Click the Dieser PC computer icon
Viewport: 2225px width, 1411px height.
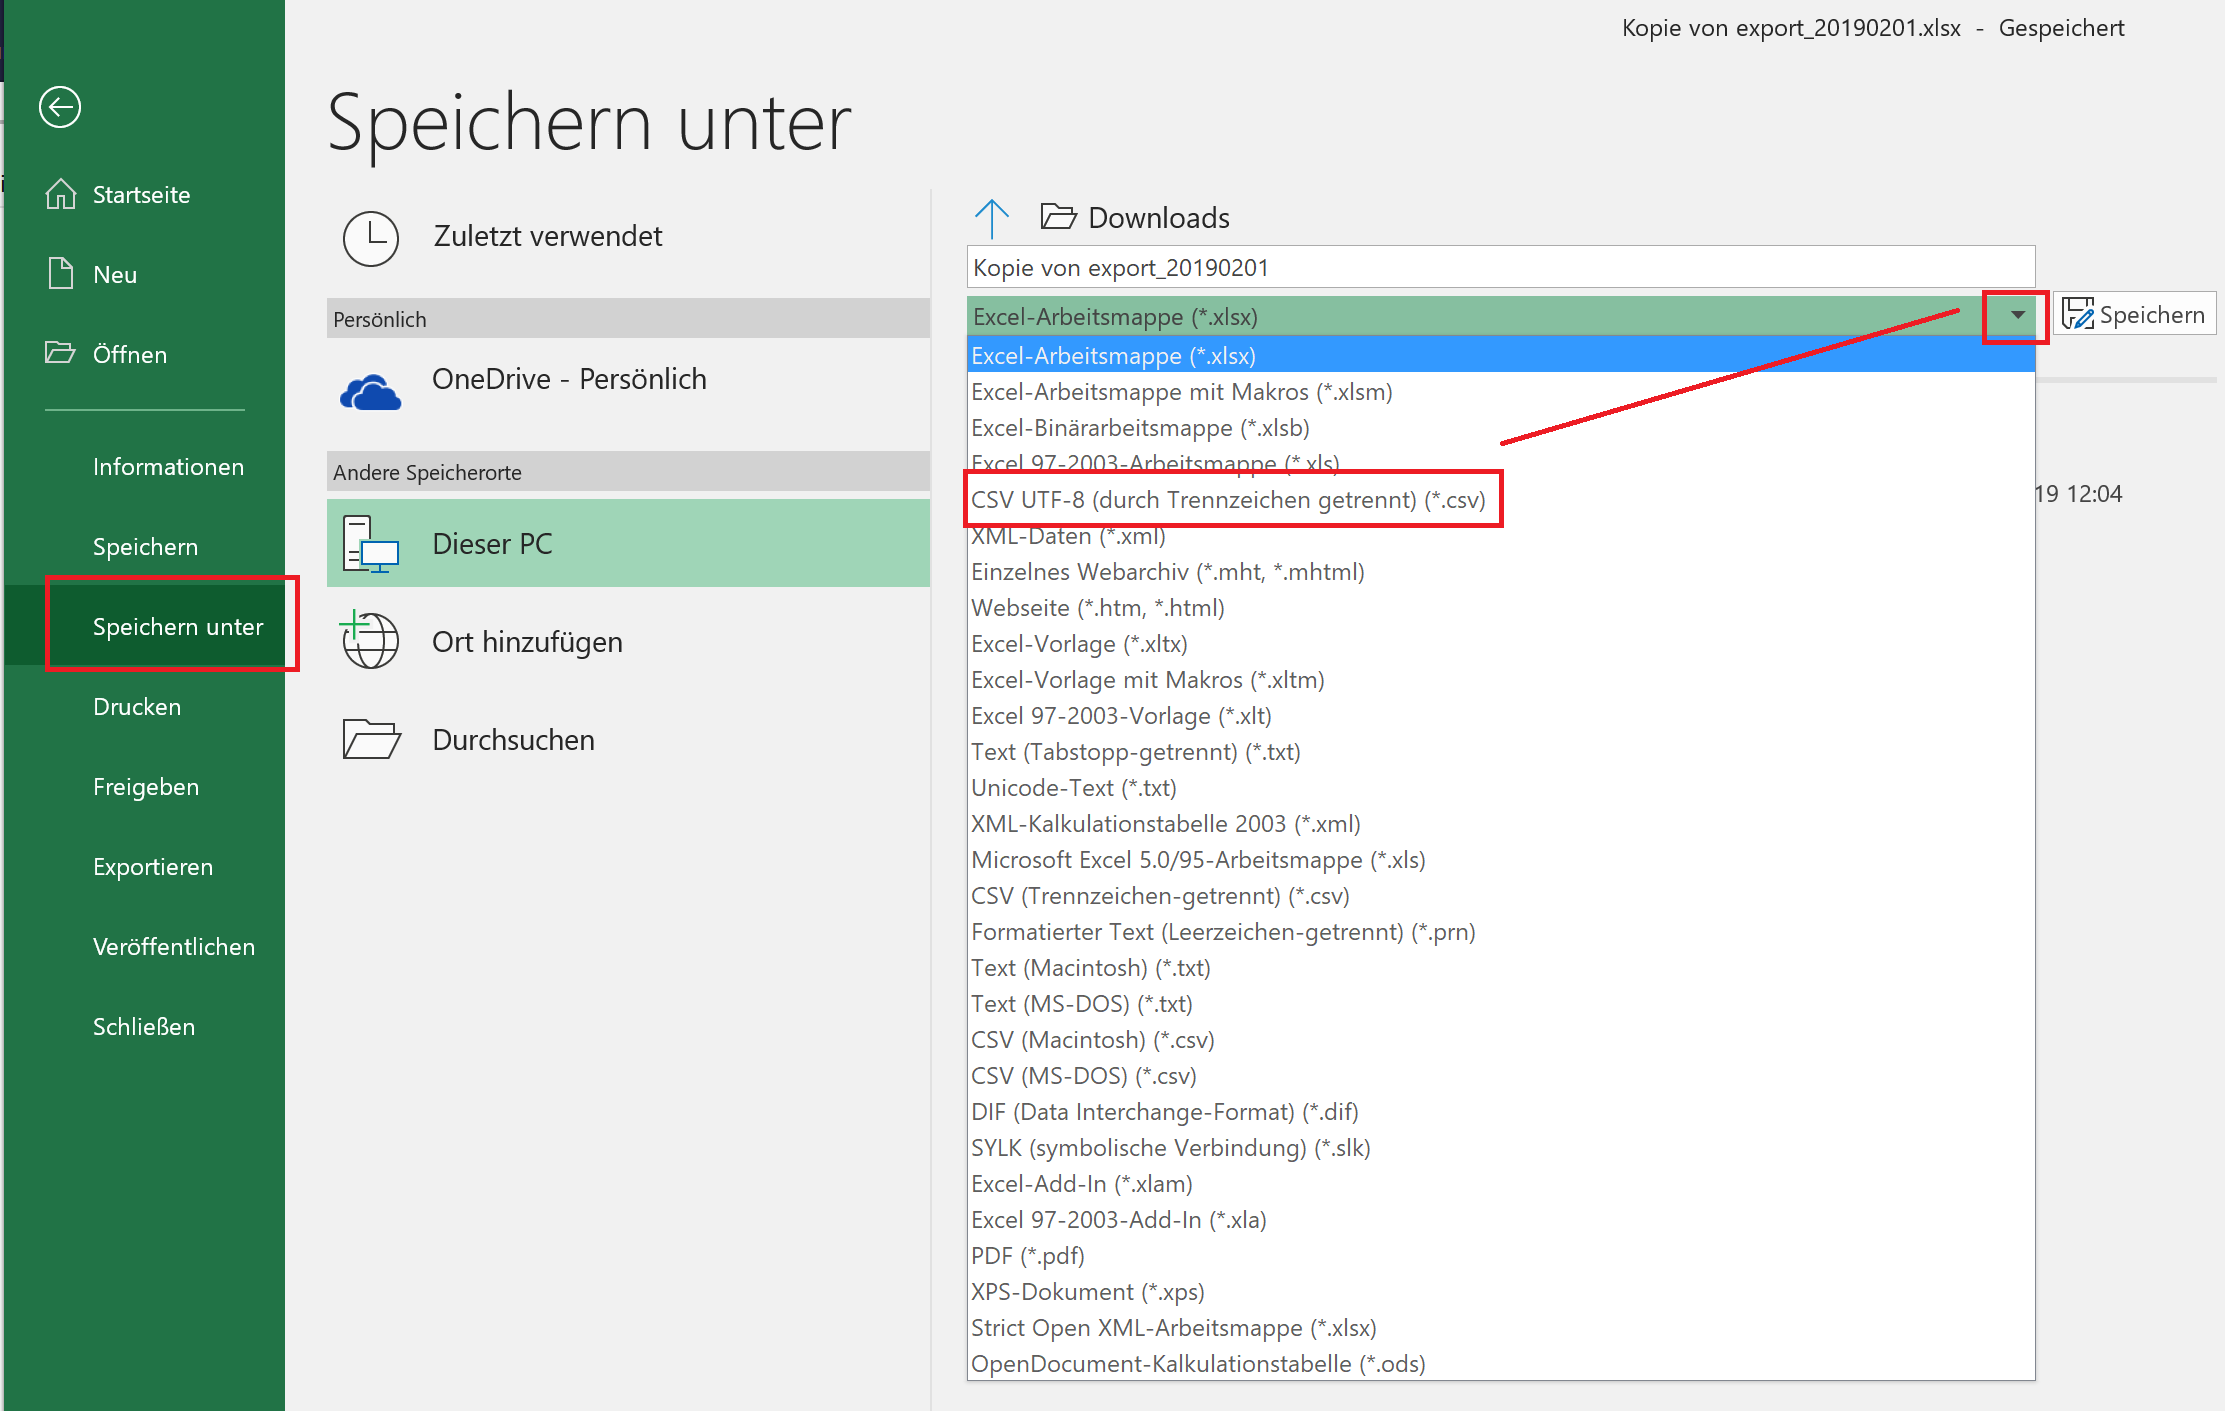370,544
